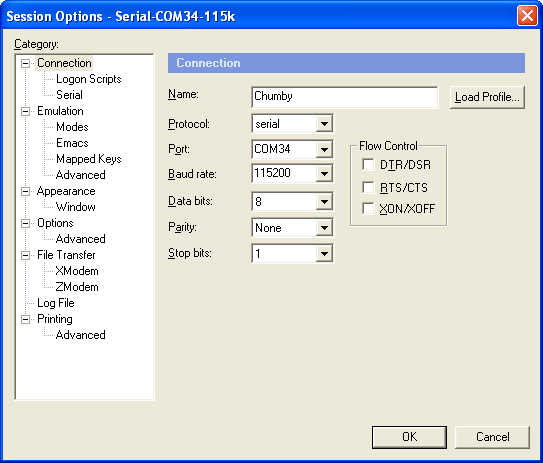Select Serial in the category tree
The width and height of the screenshot is (543, 463).
click(x=69, y=95)
